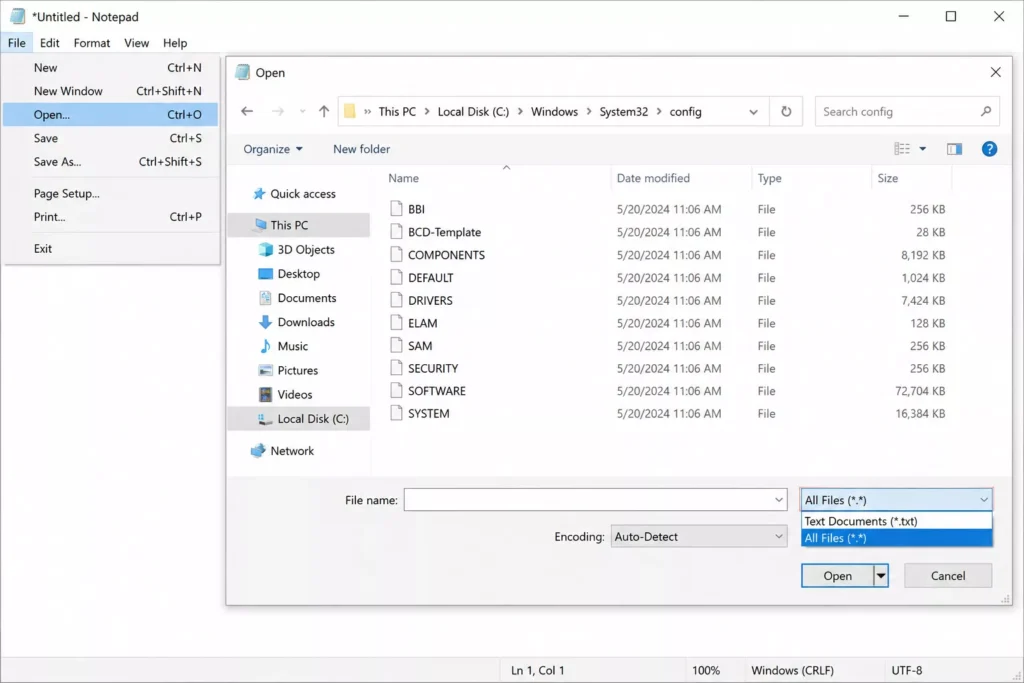This screenshot has width=1024, height=683.
Task: Click the Quick access star icon
Action: 259,194
